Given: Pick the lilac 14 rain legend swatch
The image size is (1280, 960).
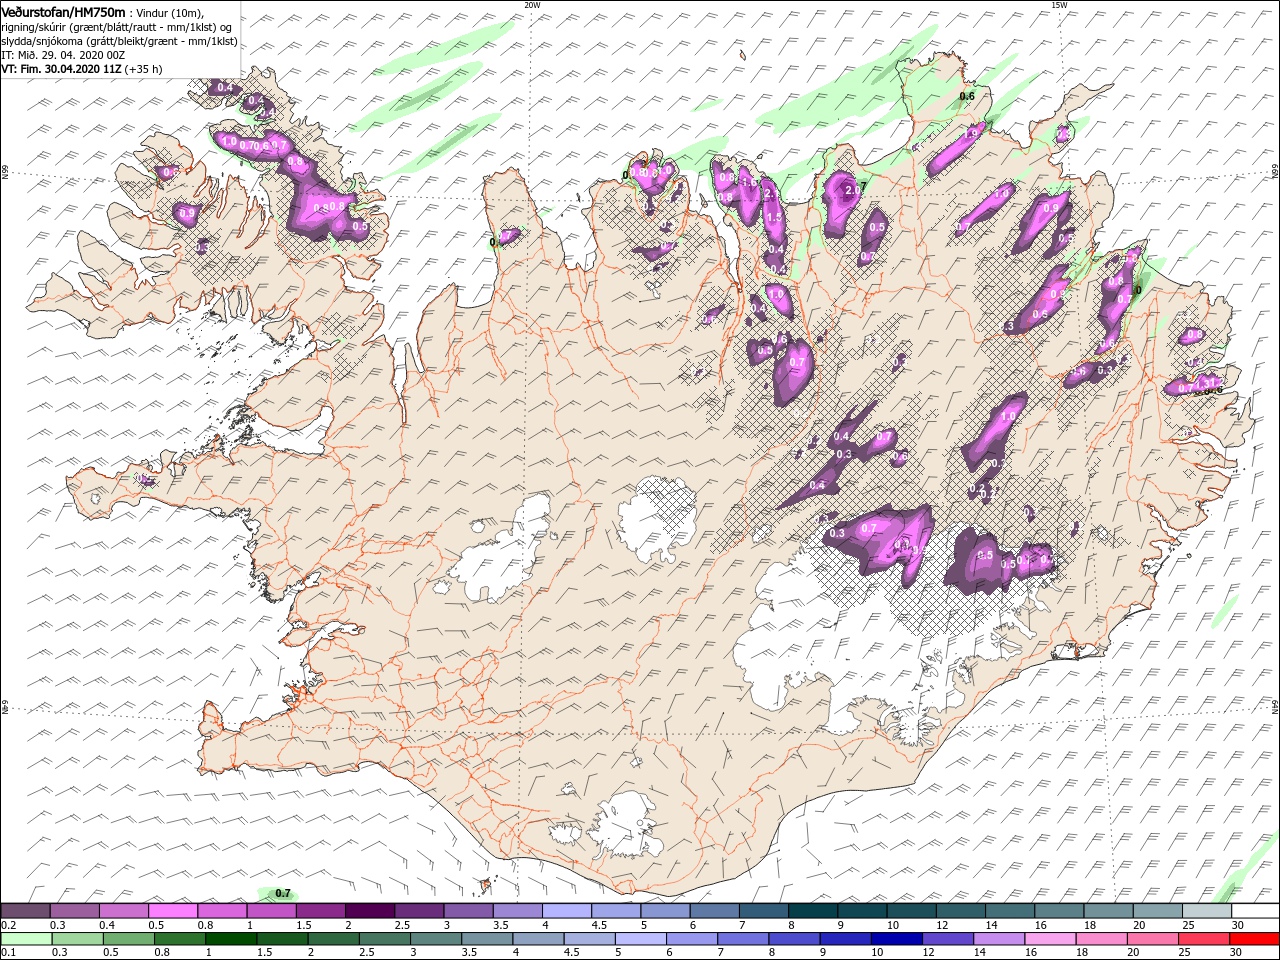Looking at the screenshot, I should click(x=999, y=939).
